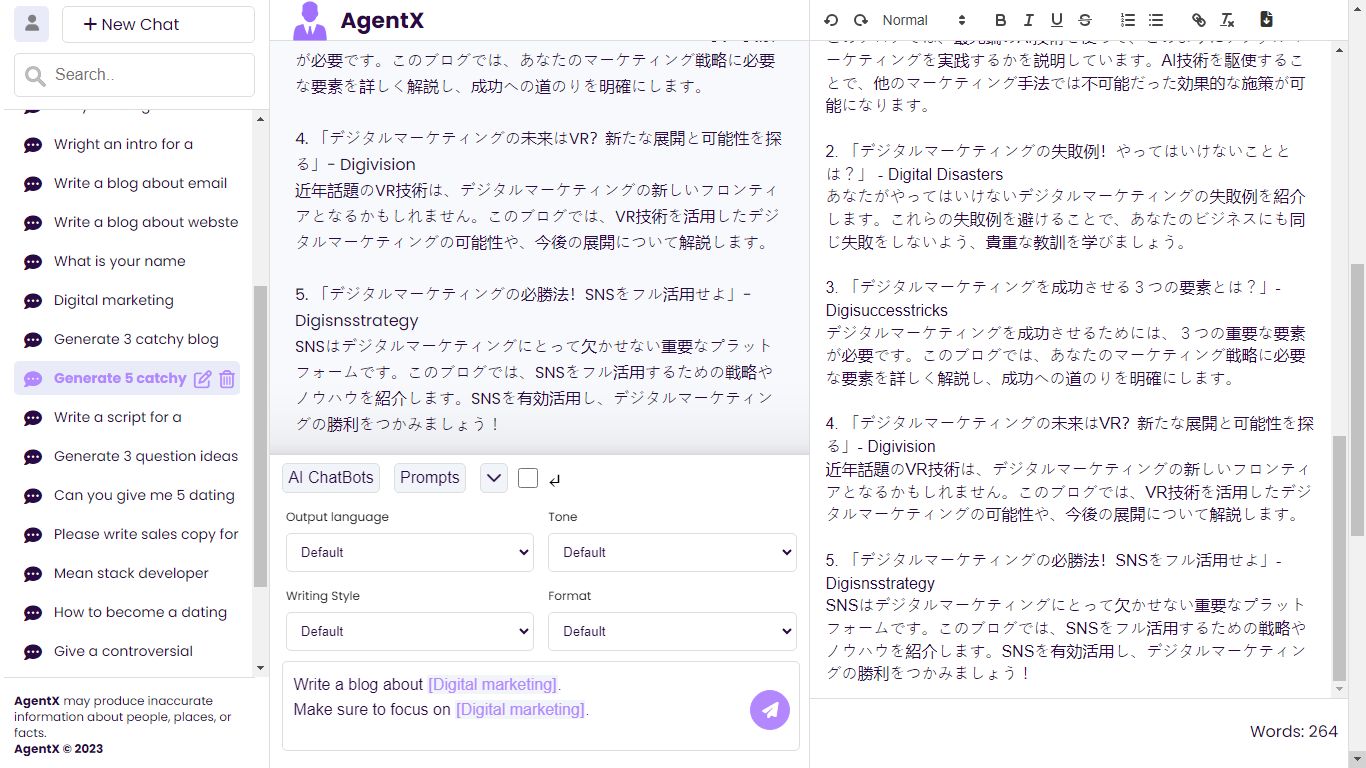
Task: Send the prompt with the paper plane button
Action: tap(770, 710)
